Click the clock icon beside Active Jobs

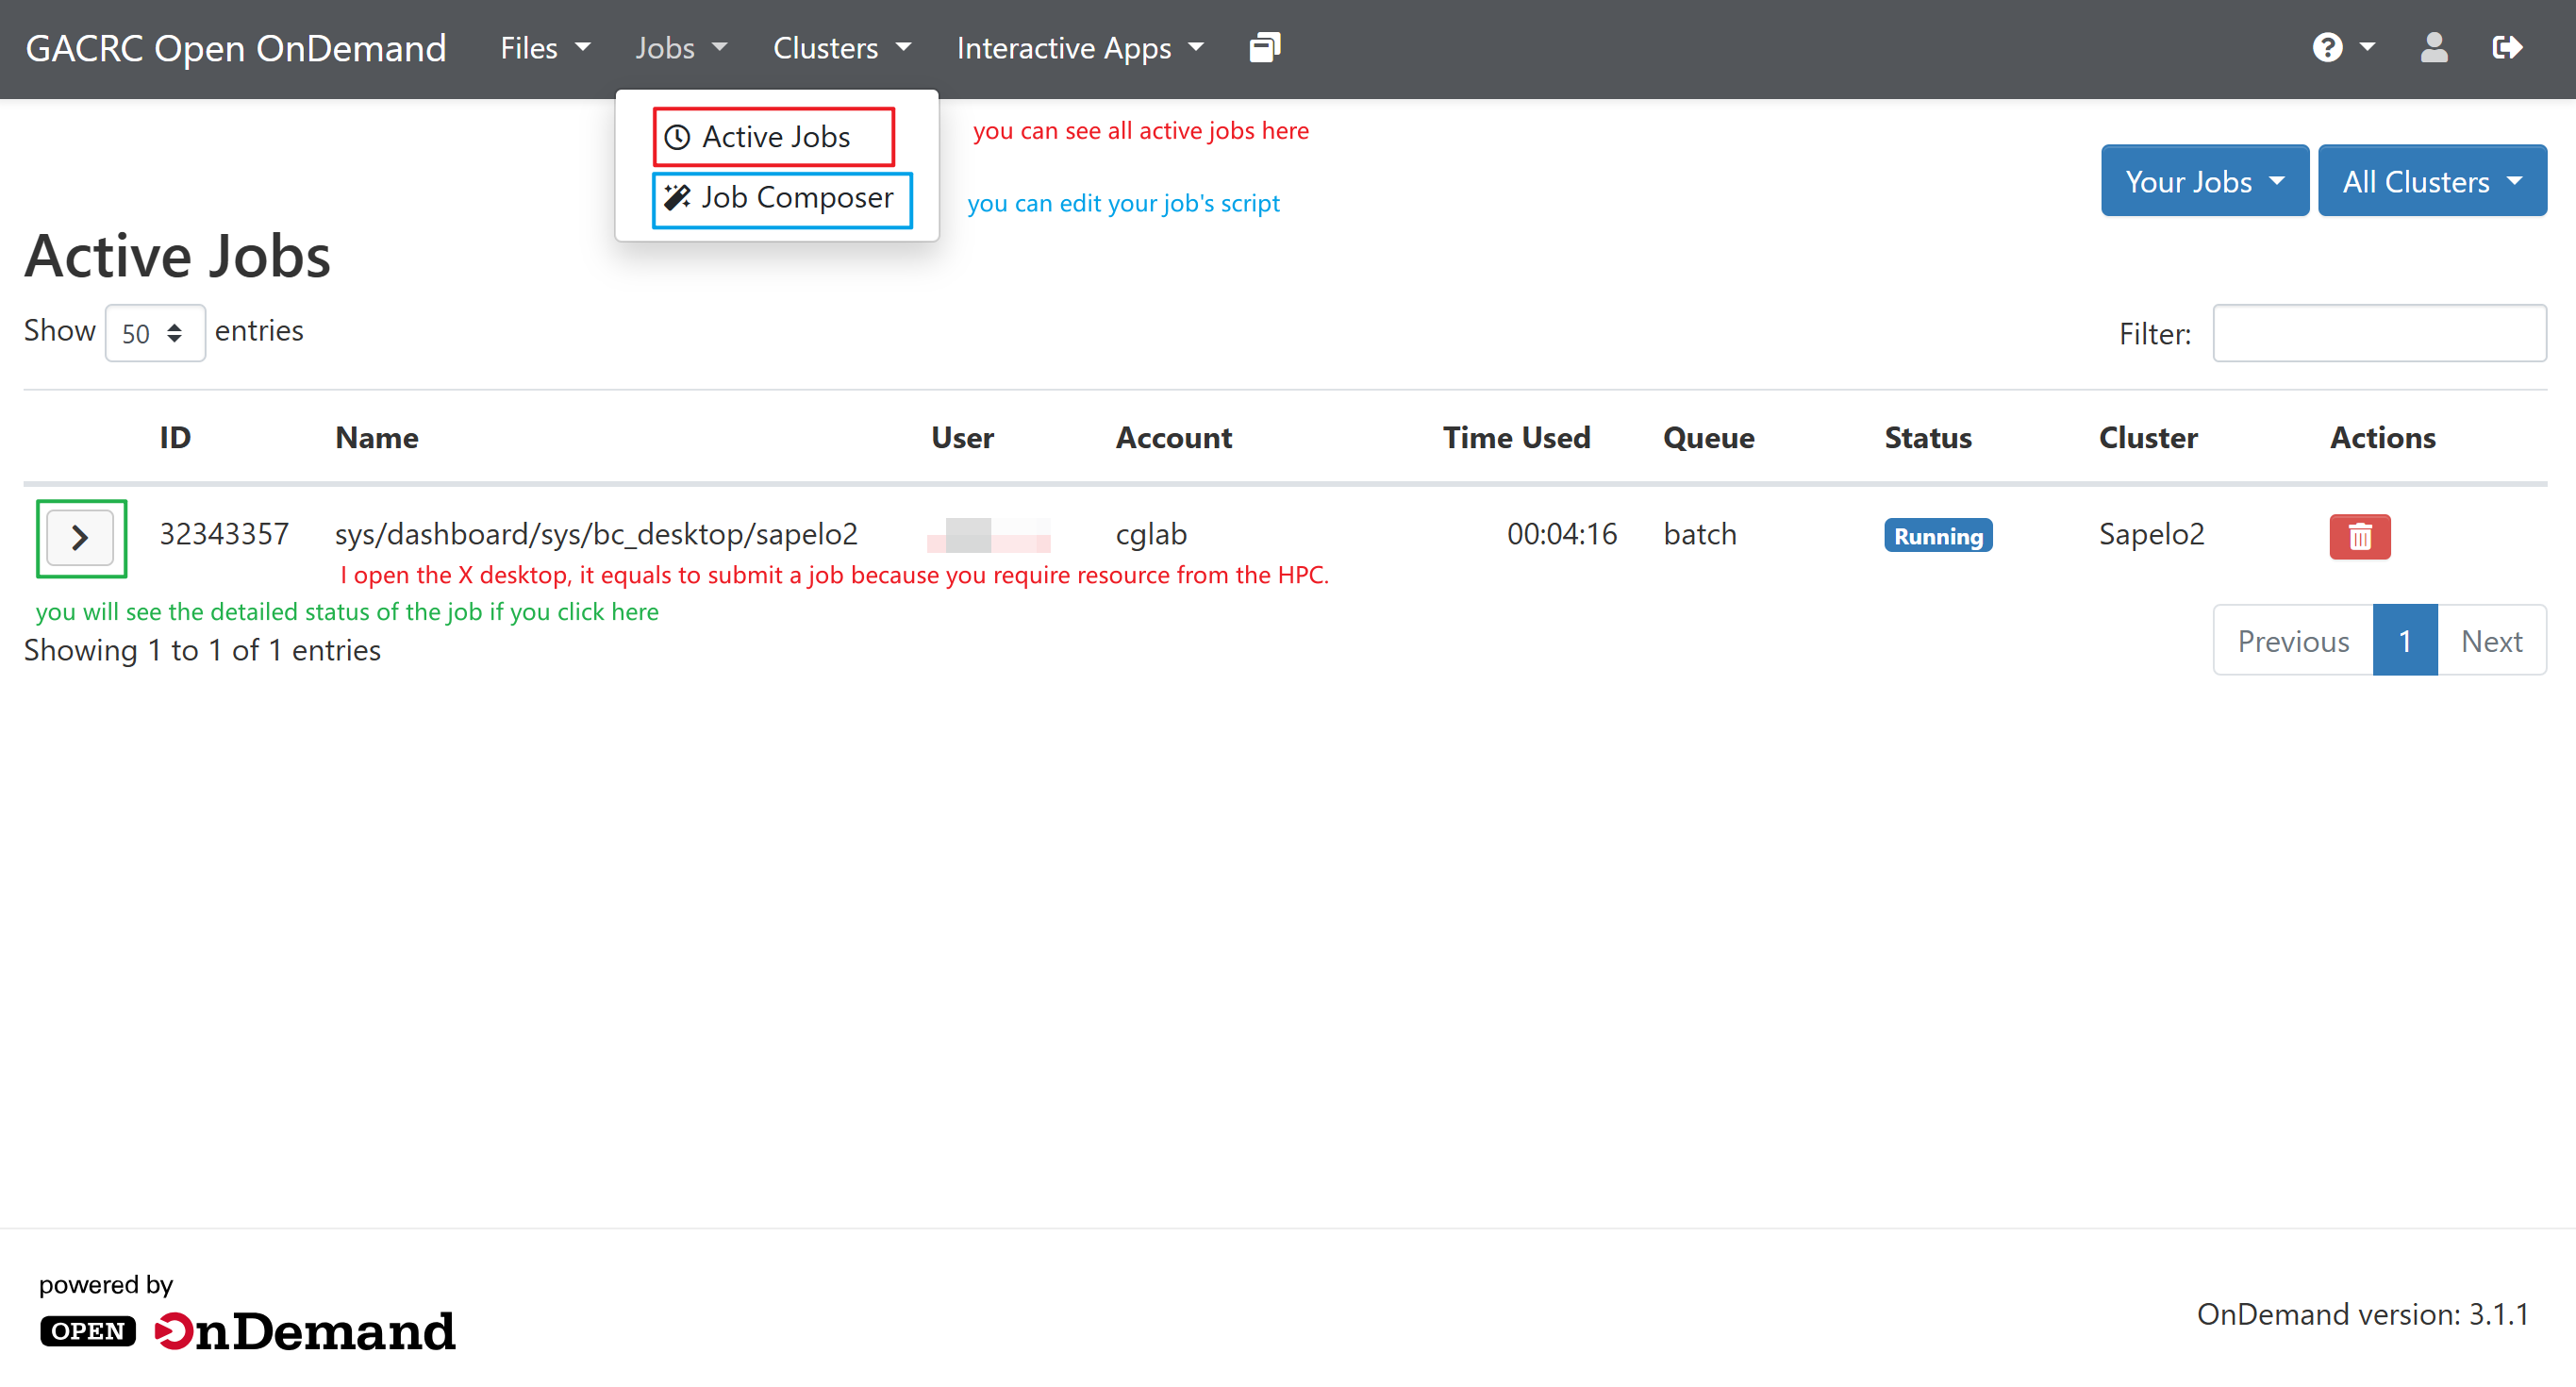point(677,137)
